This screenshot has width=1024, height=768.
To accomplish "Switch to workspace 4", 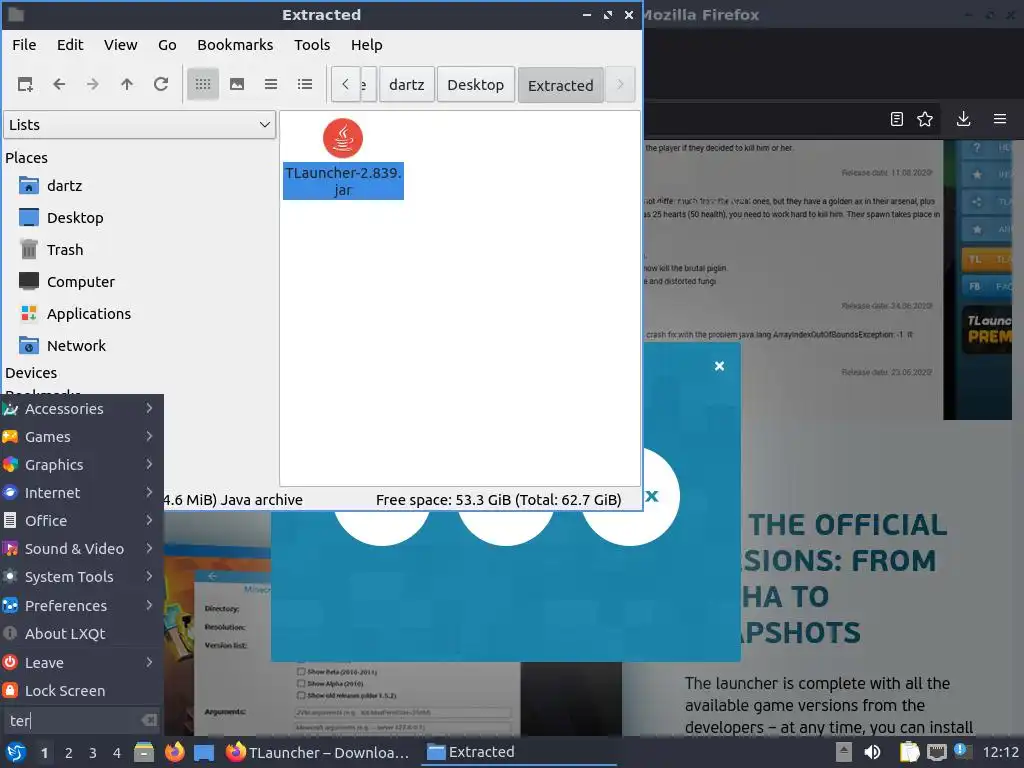I will coord(117,753).
